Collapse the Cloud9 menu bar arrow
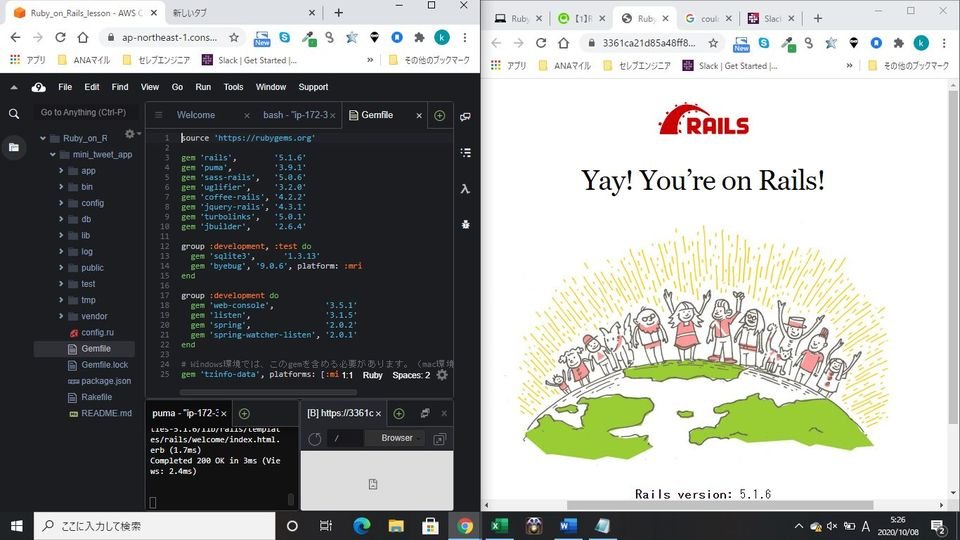The width and height of the screenshot is (960, 540). tap(13, 87)
